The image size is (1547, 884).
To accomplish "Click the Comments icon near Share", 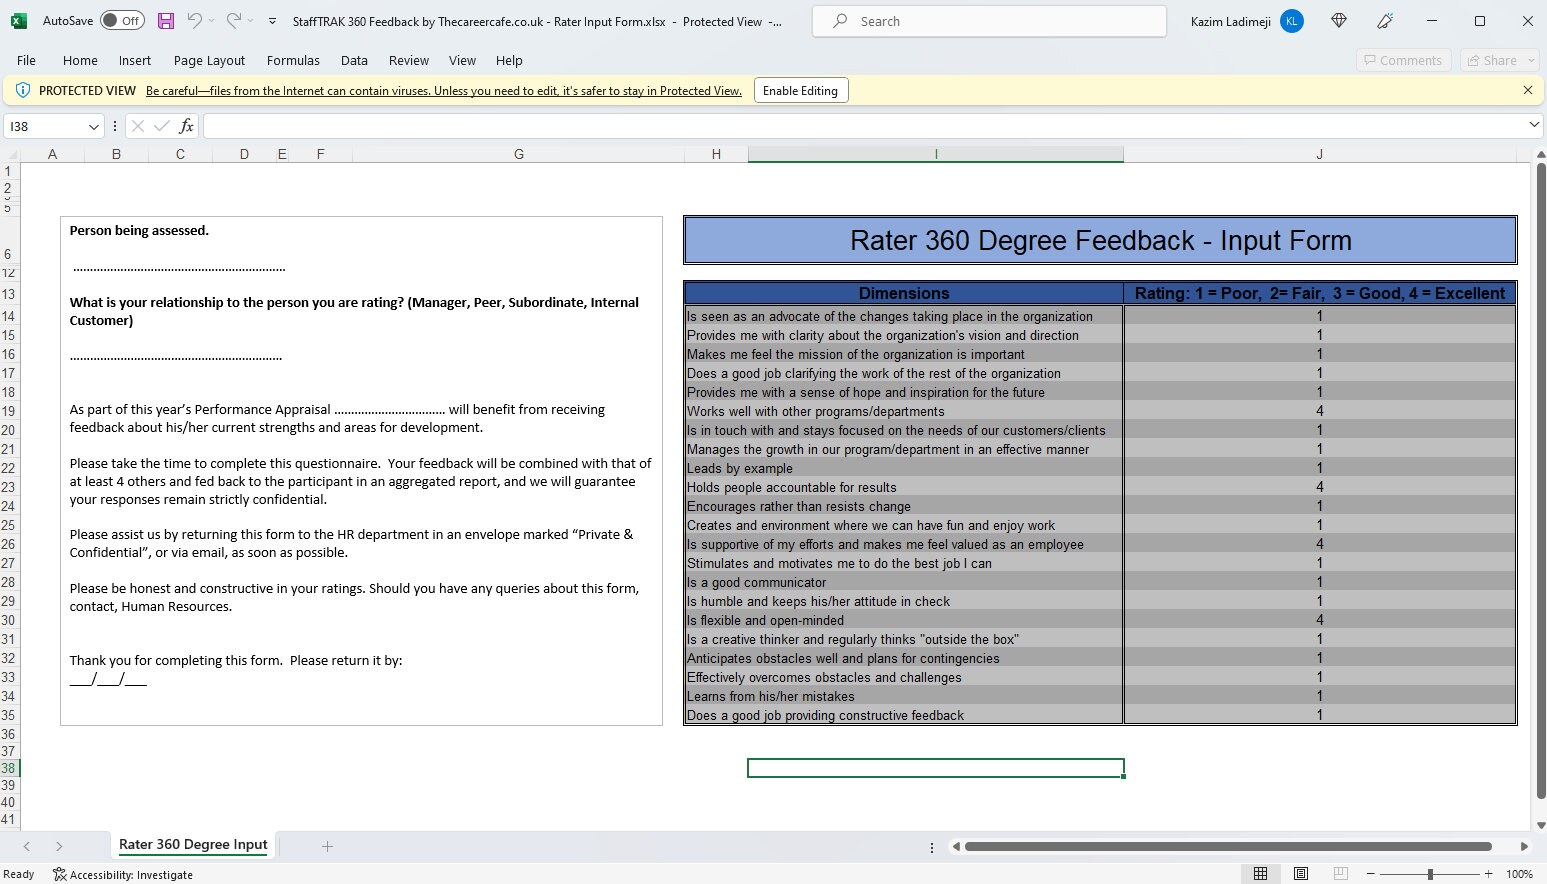I will point(1403,60).
